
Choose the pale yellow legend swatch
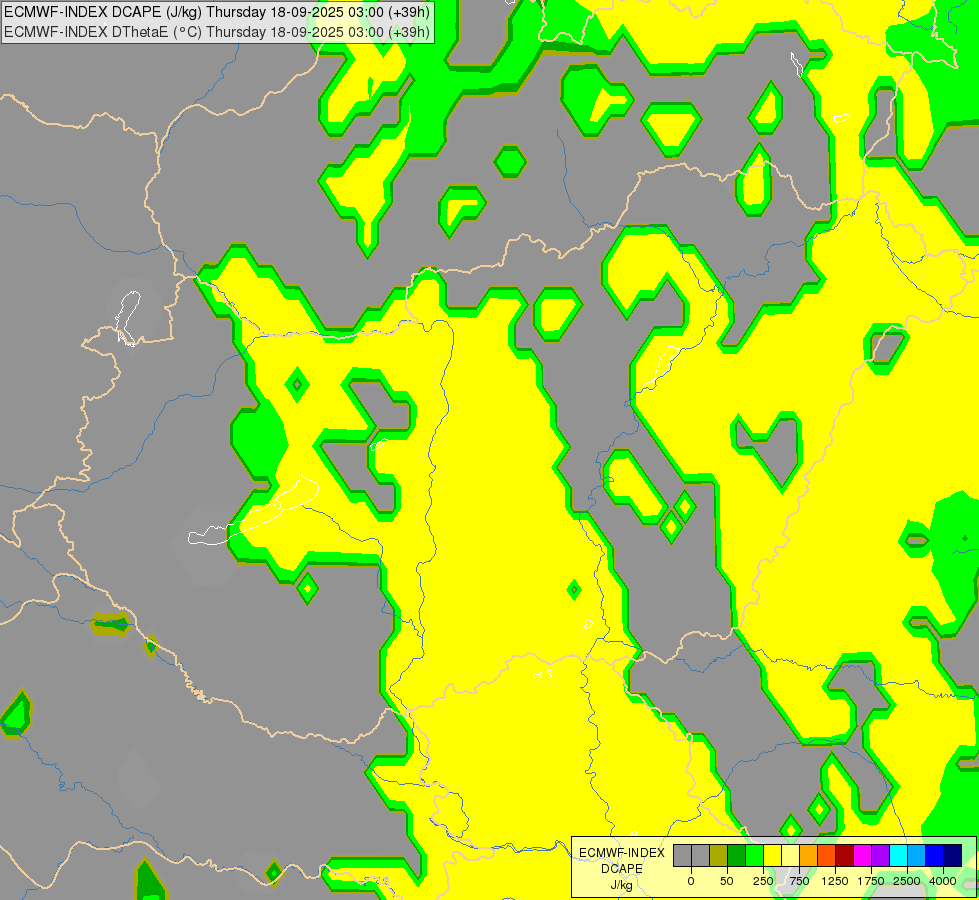click(x=790, y=856)
